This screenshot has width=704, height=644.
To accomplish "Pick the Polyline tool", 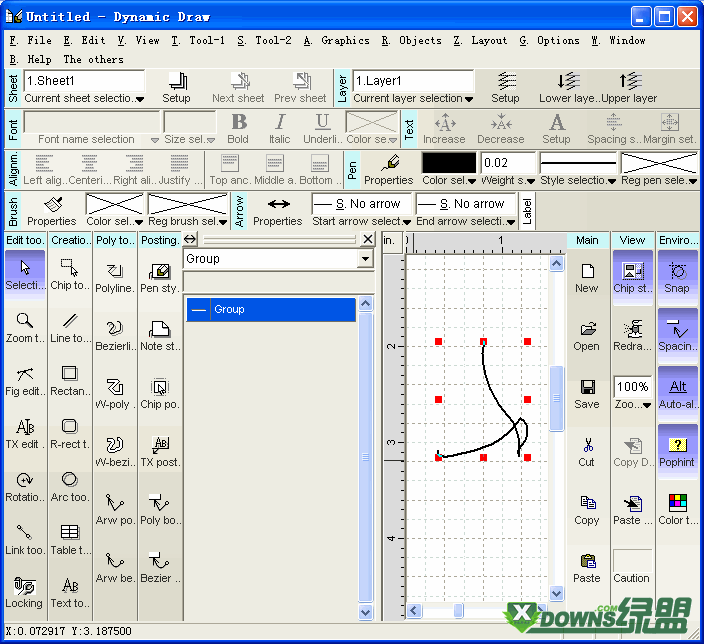I will point(115,278).
